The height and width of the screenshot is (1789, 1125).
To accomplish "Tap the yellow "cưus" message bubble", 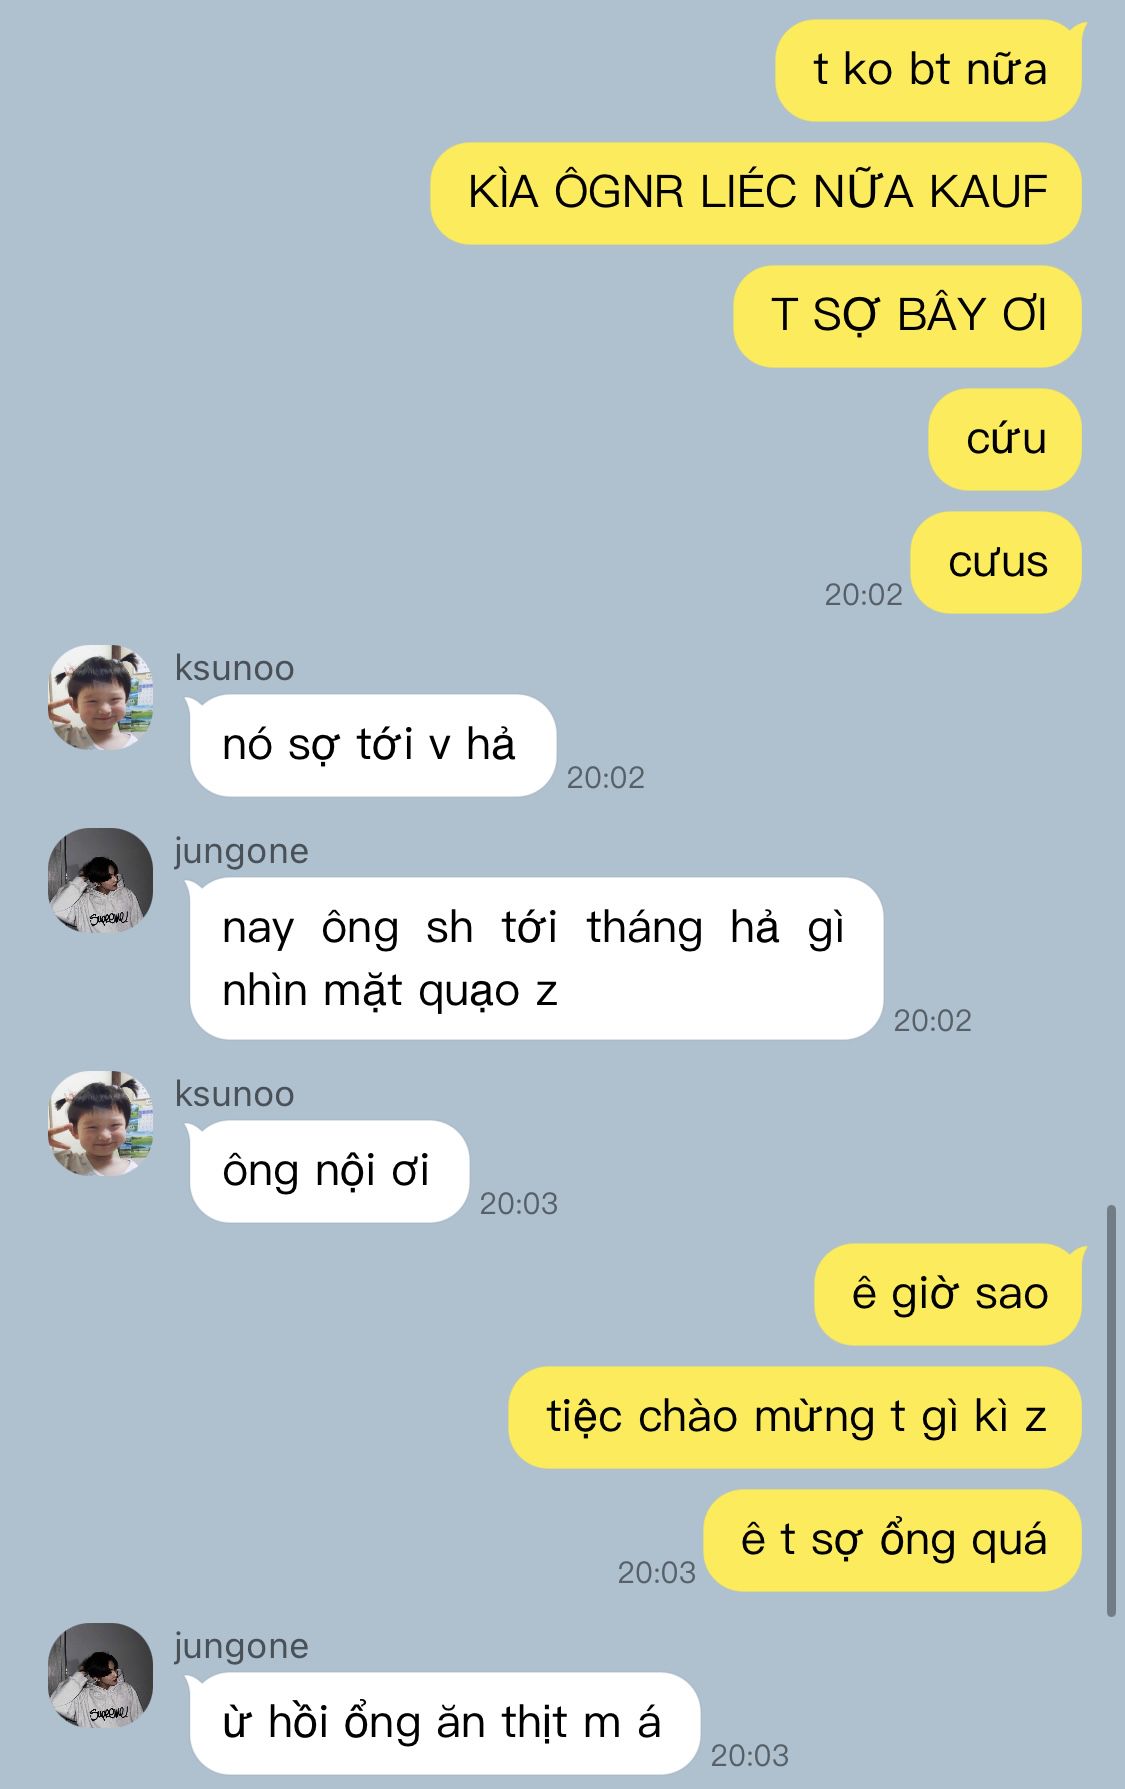I will [997, 562].
